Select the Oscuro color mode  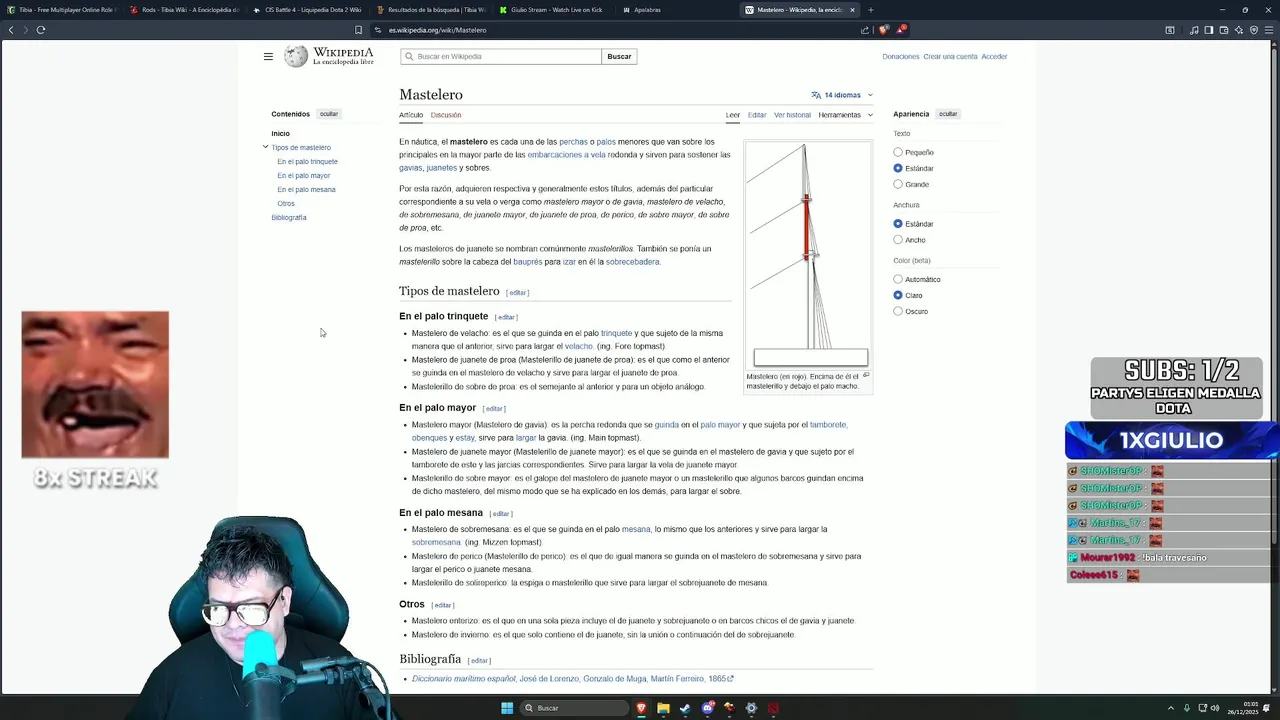898,311
